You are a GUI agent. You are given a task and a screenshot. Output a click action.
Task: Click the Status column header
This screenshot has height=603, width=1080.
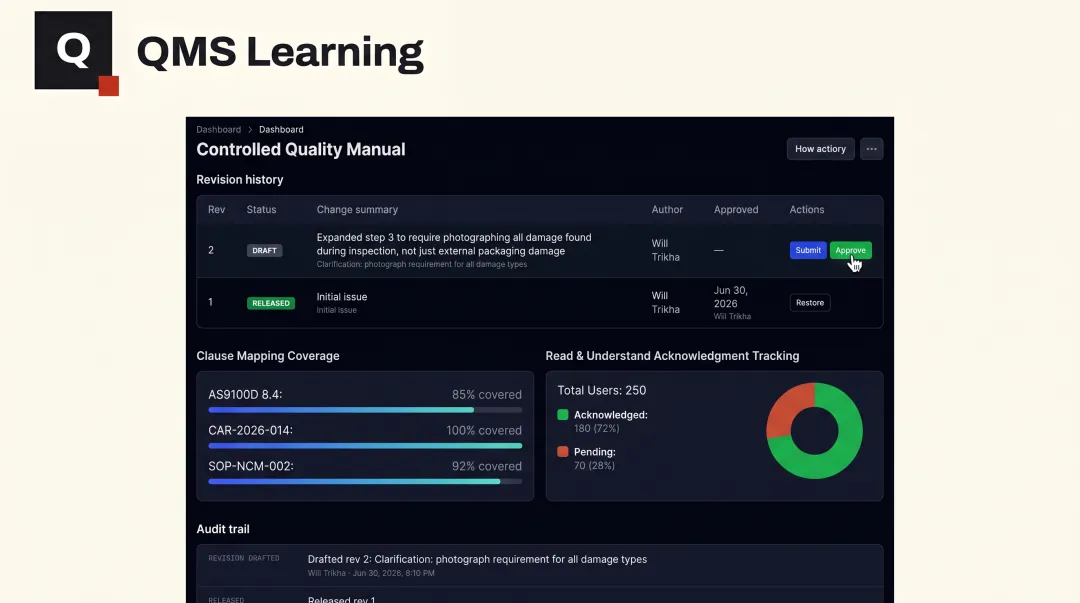[261, 209]
